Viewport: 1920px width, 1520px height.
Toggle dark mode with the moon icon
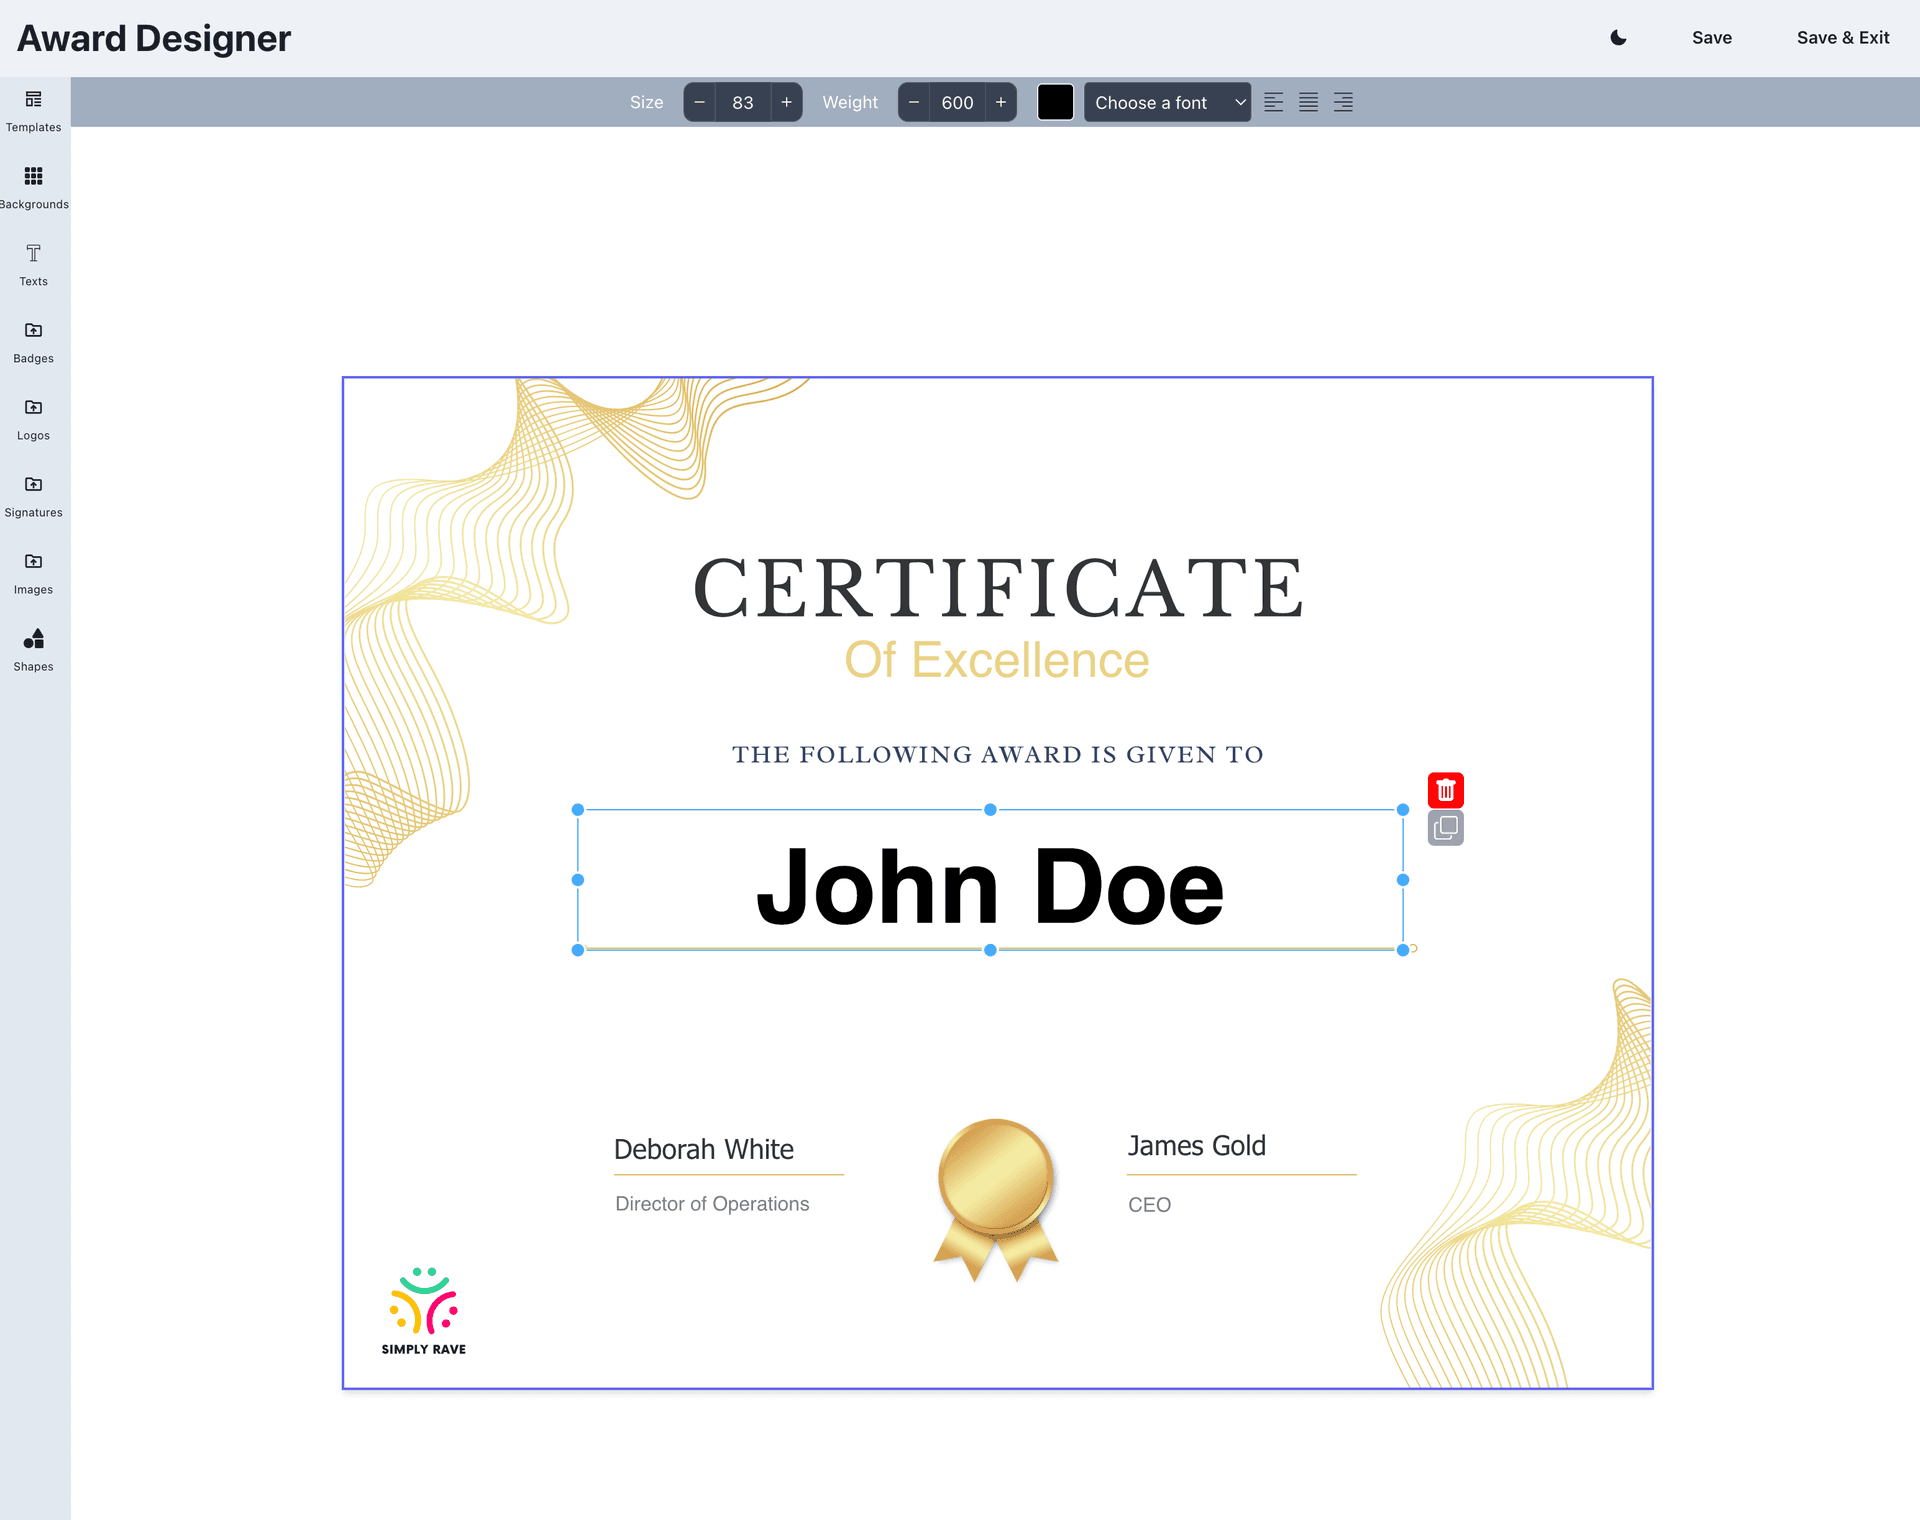click(1618, 38)
